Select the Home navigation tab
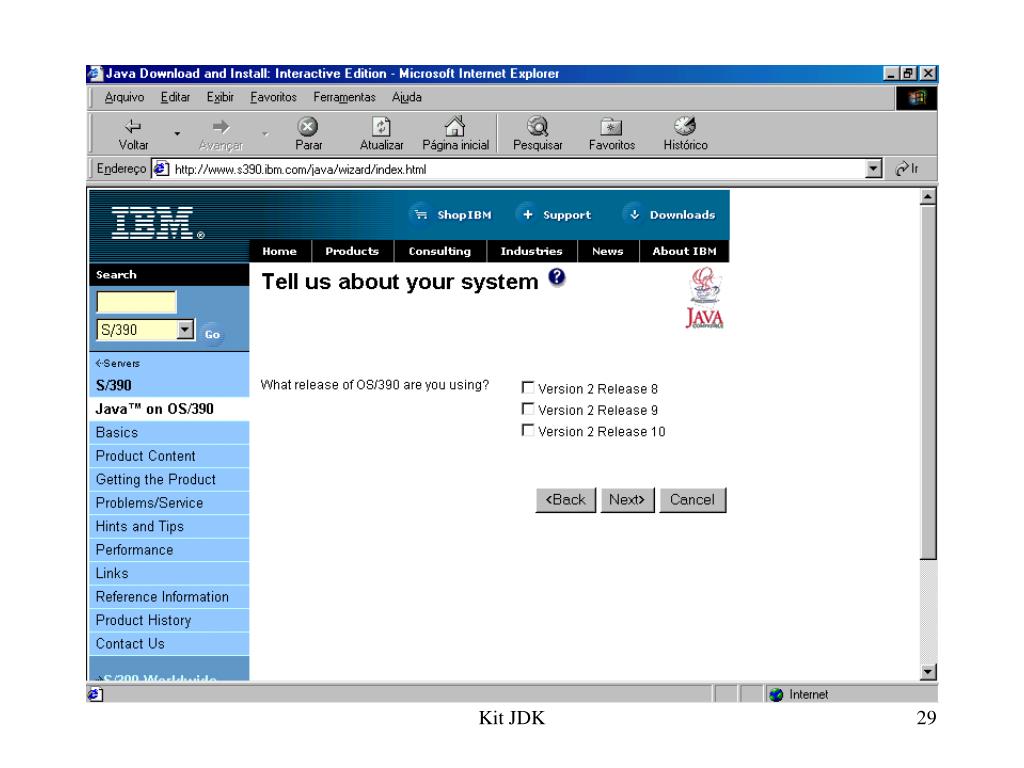Image resolution: width=1024 pixels, height=768 pixels. coord(280,251)
